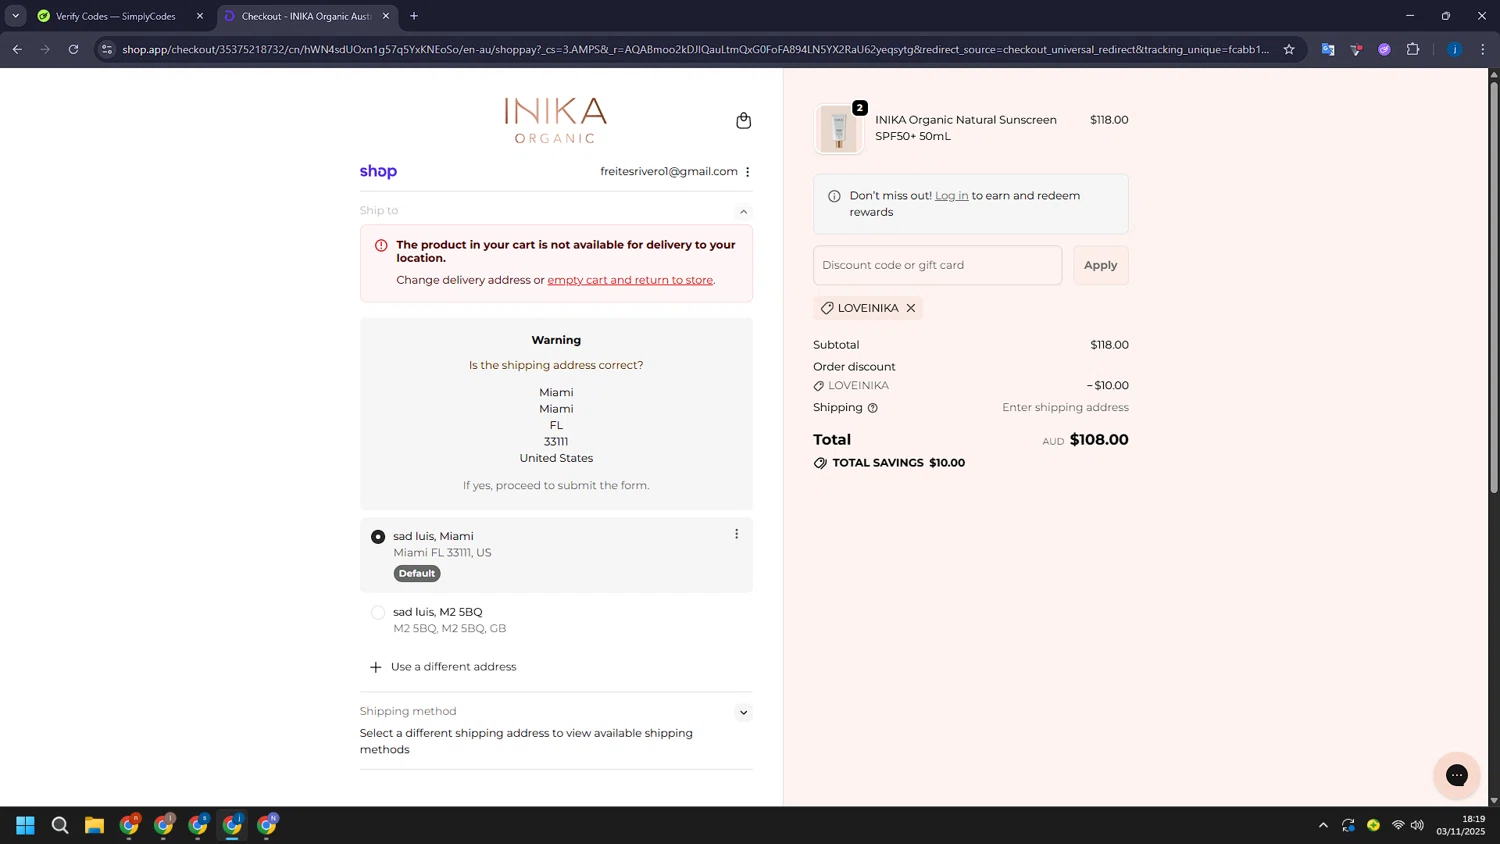Click the INIKA Organic logo
This screenshot has width=1500, height=844.
point(556,121)
